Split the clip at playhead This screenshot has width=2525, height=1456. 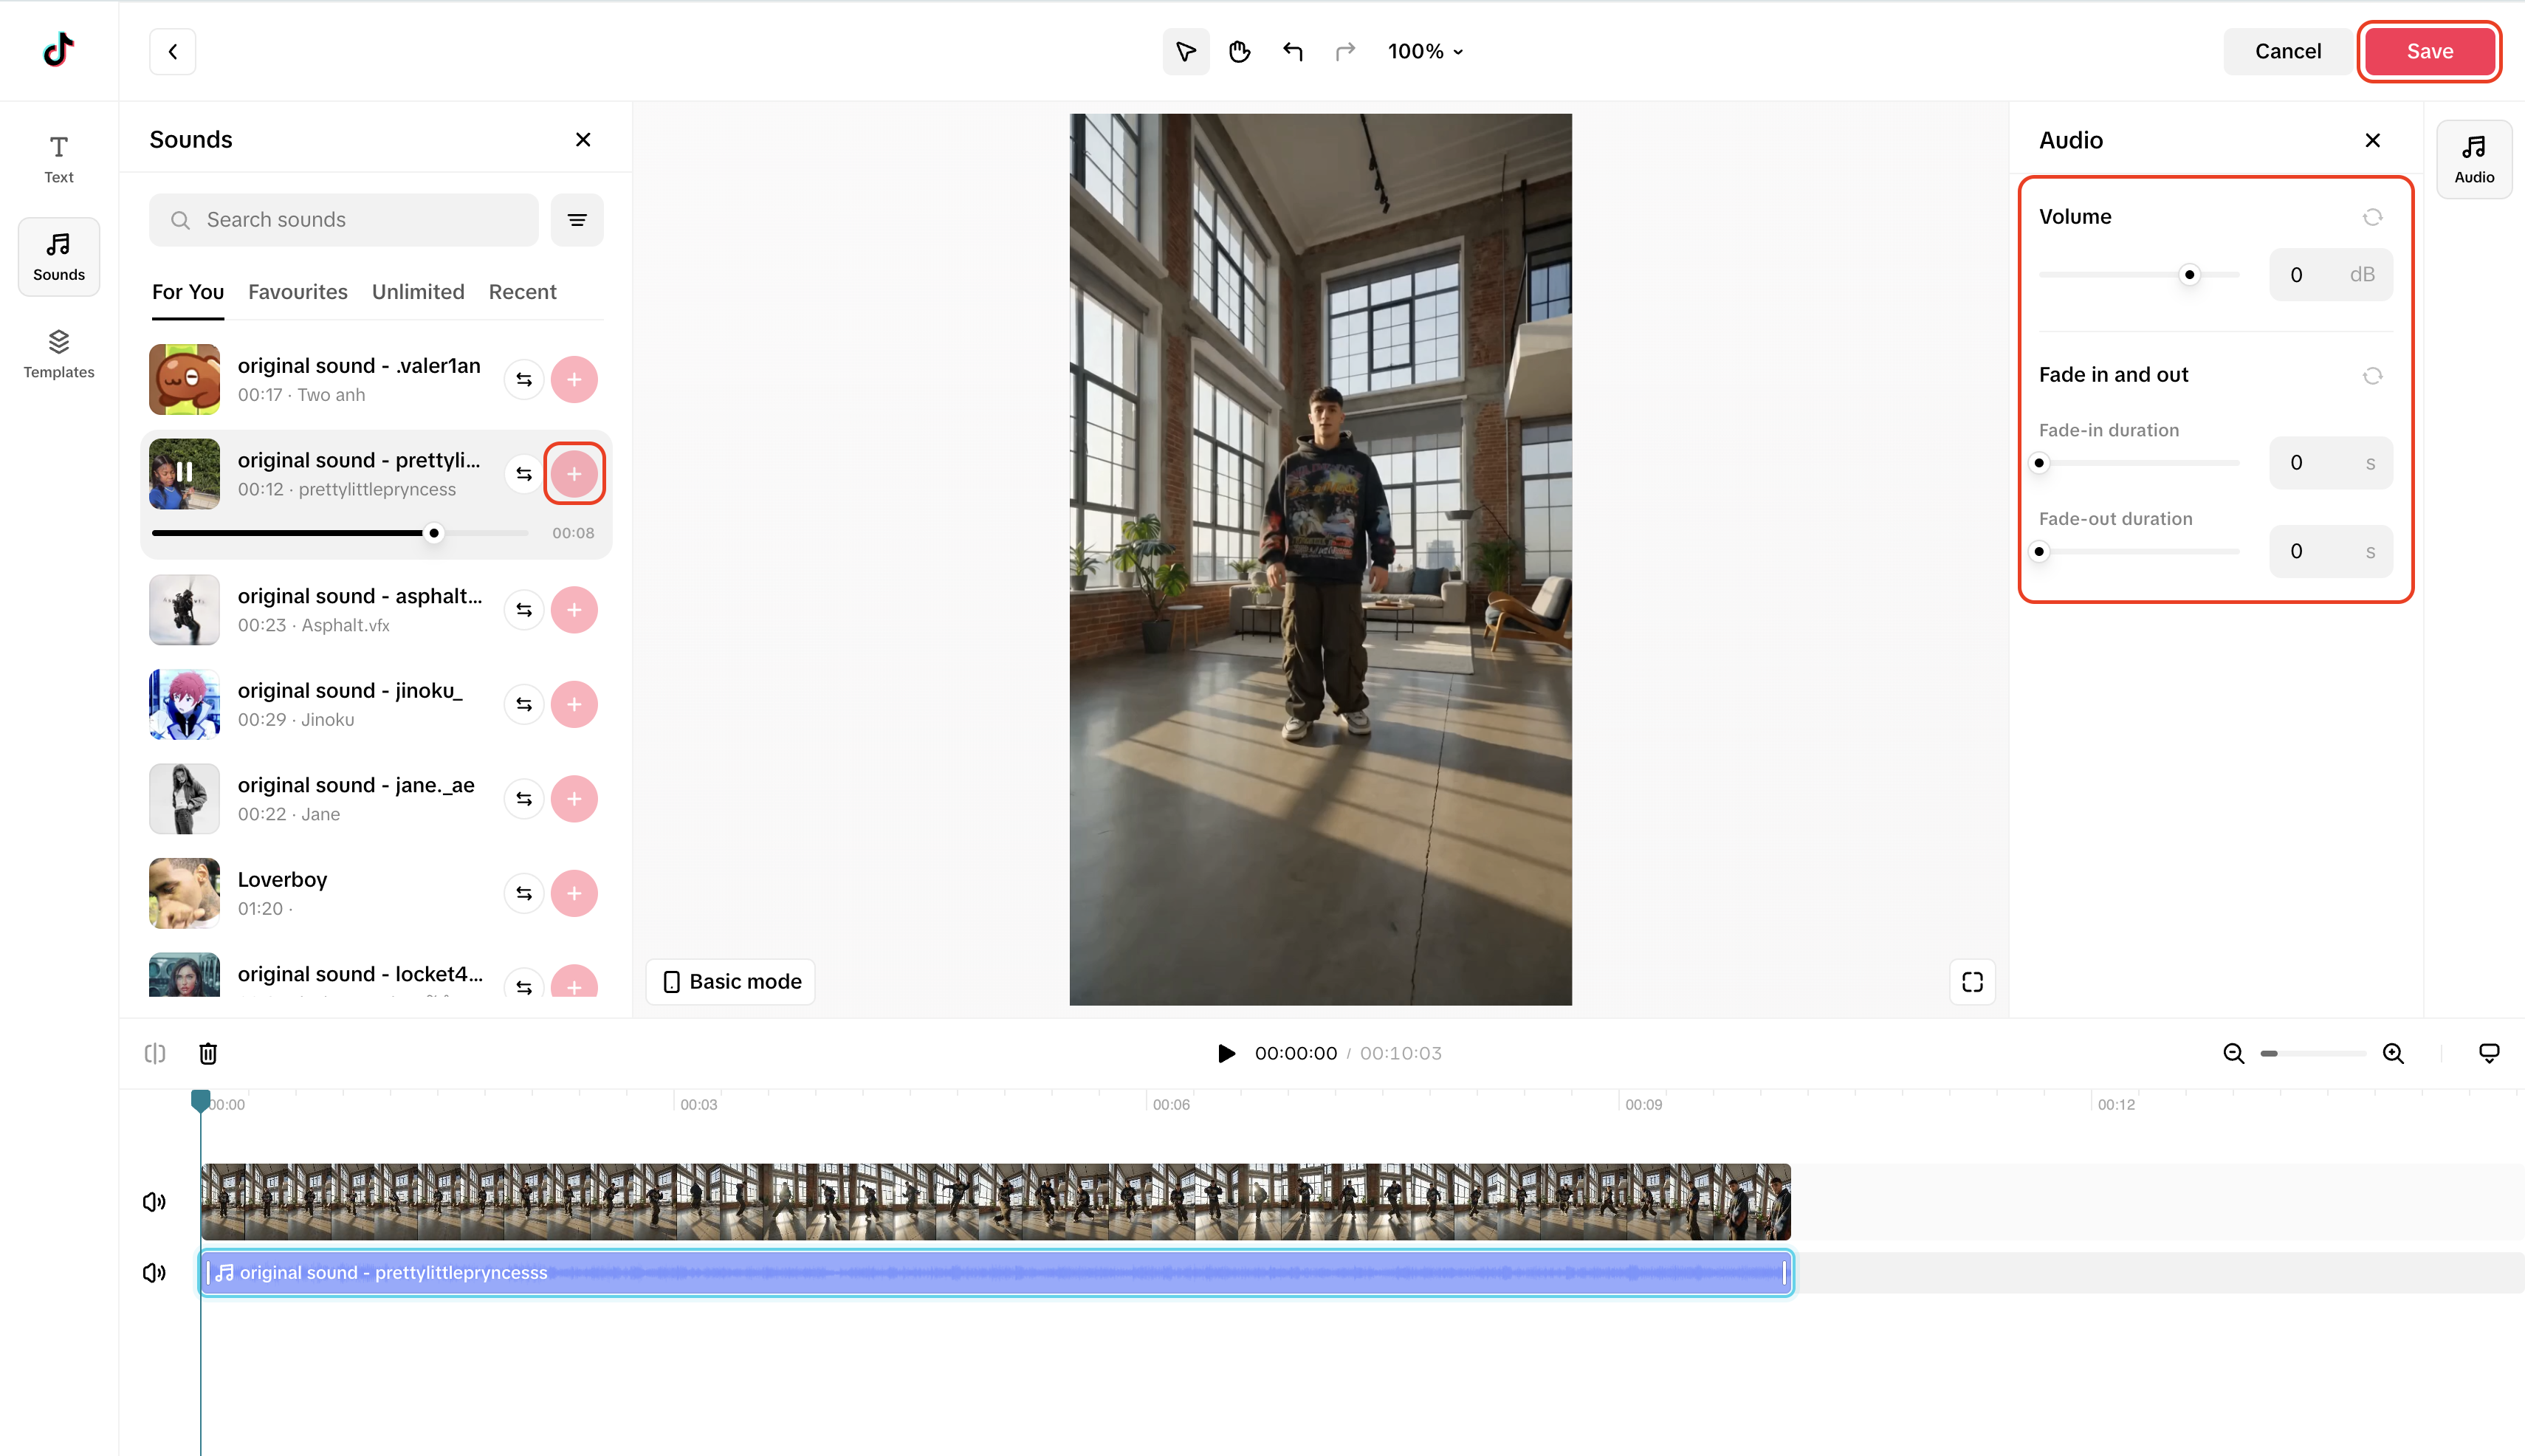(155, 1054)
